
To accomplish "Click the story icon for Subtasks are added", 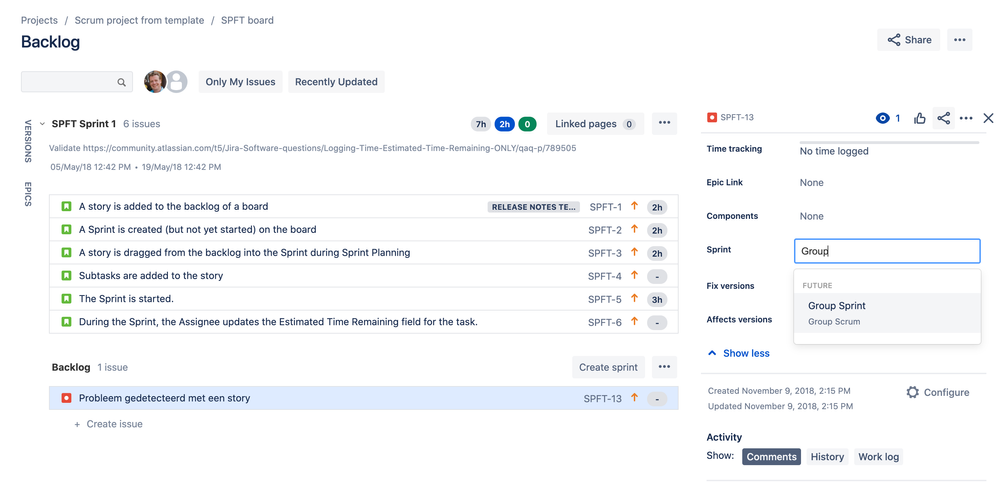I will 66,276.
